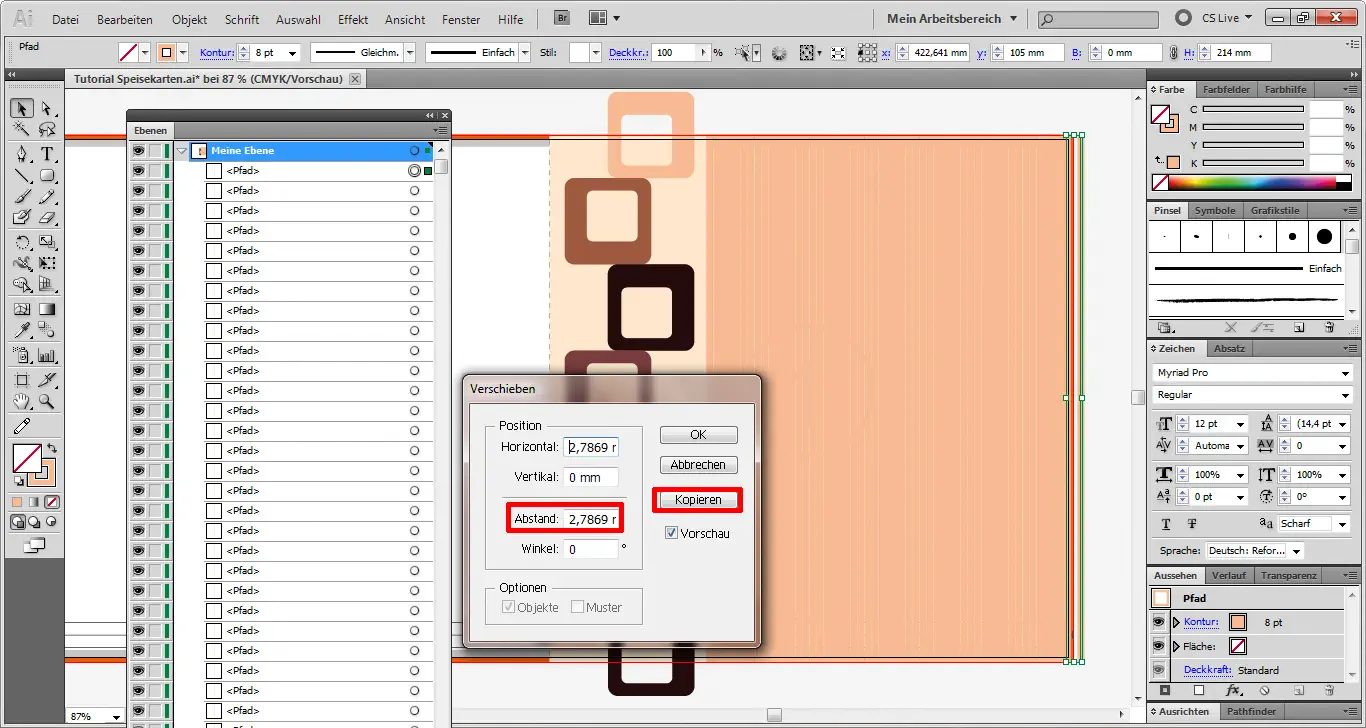
Task: Select the Hand tool
Action: pyautogui.click(x=22, y=402)
